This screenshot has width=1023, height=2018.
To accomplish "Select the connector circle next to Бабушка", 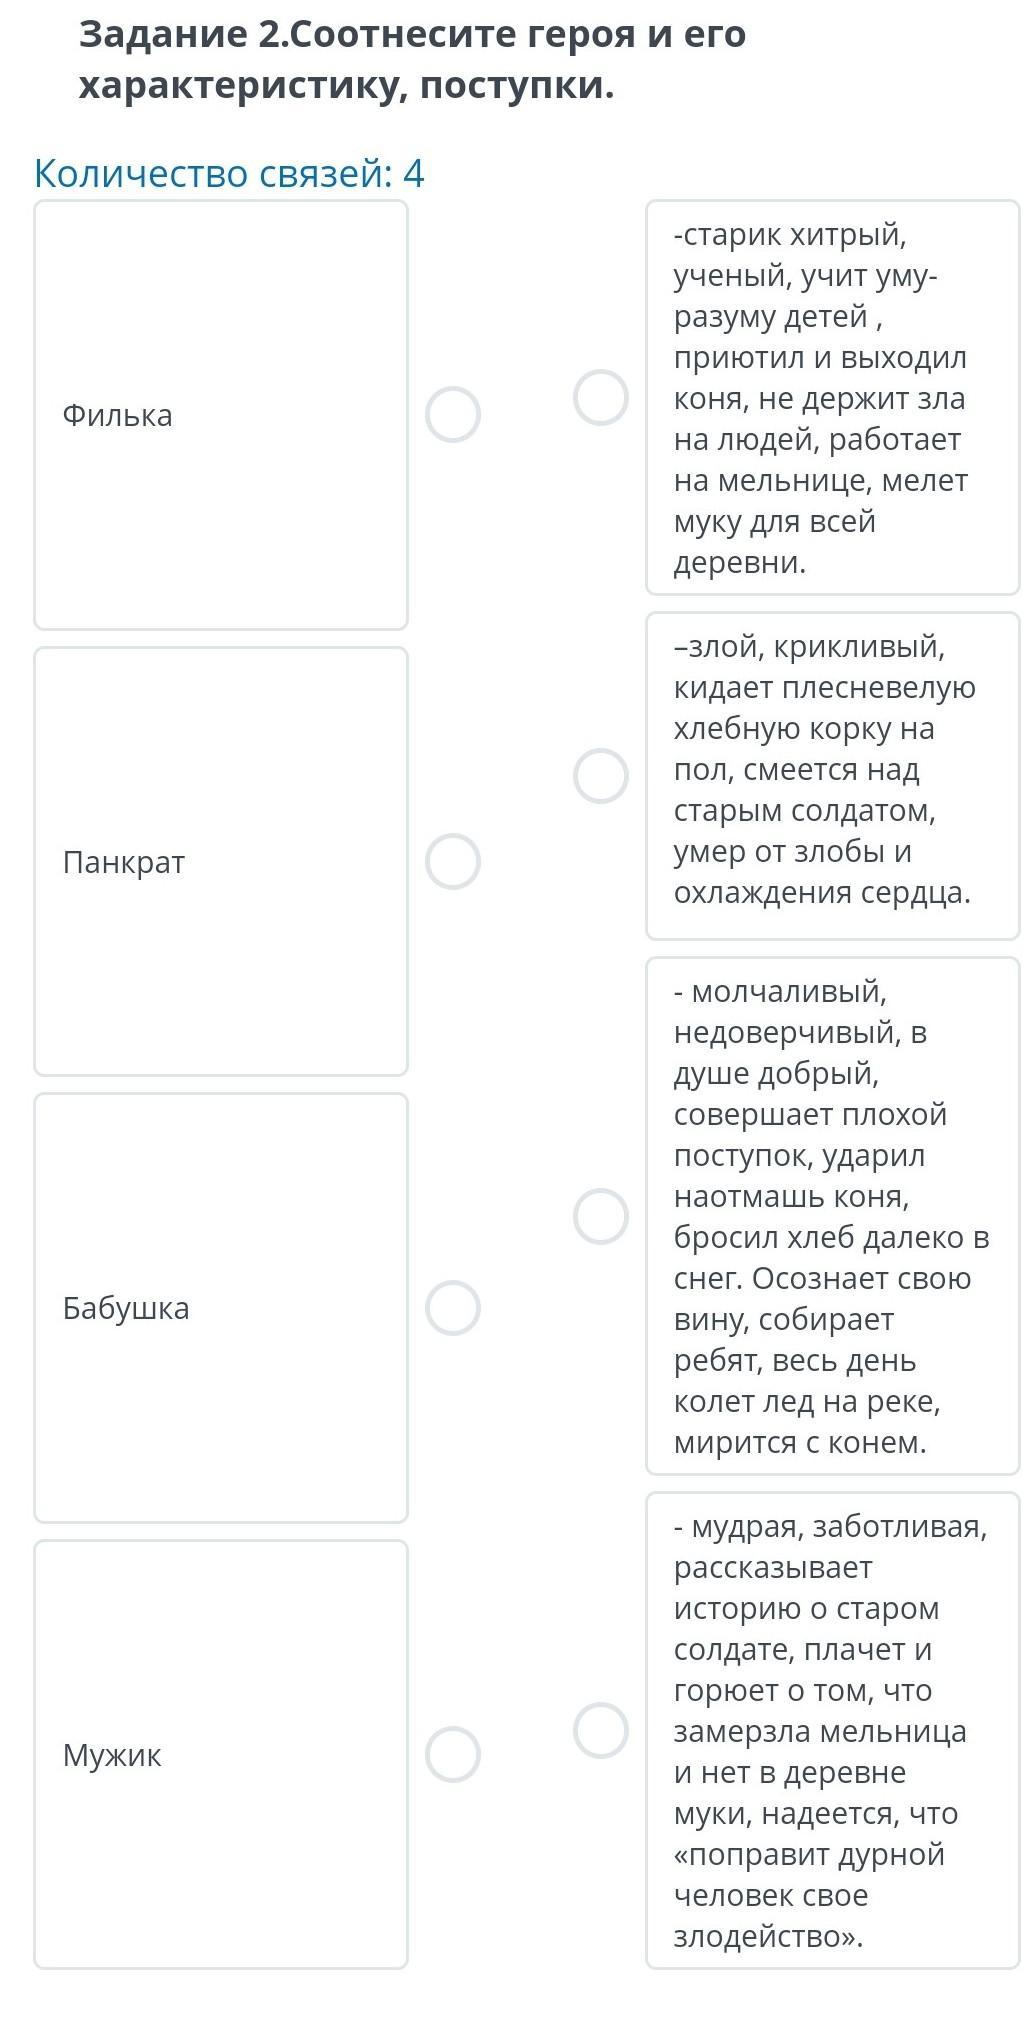I will [452, 1308].
